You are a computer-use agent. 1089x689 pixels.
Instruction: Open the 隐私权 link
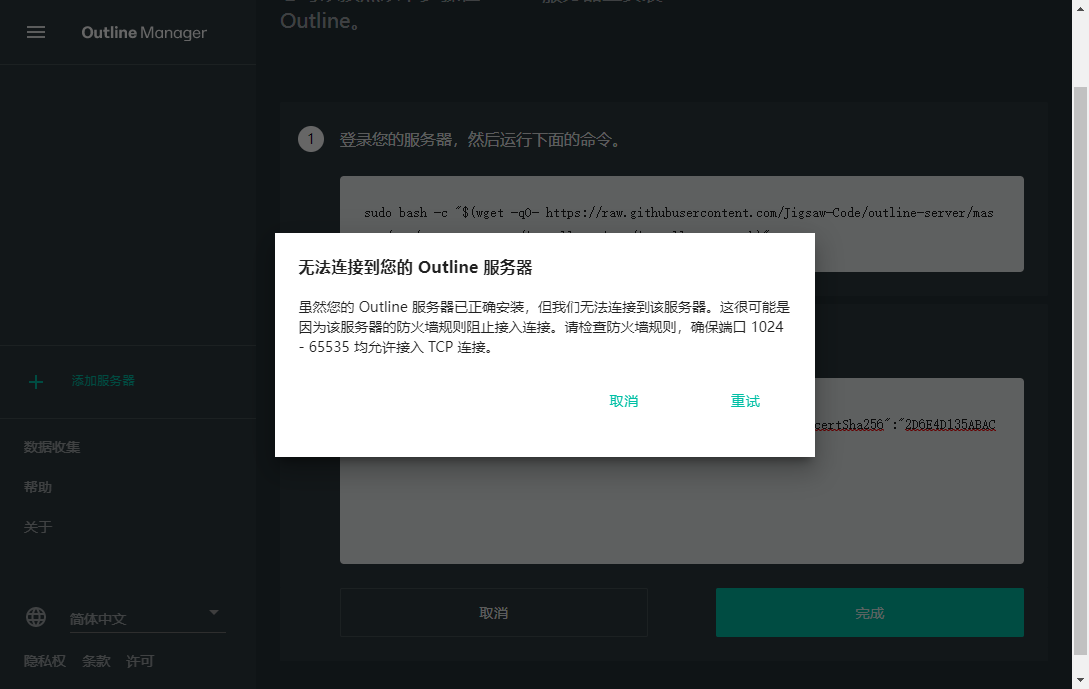pos(44,661)
